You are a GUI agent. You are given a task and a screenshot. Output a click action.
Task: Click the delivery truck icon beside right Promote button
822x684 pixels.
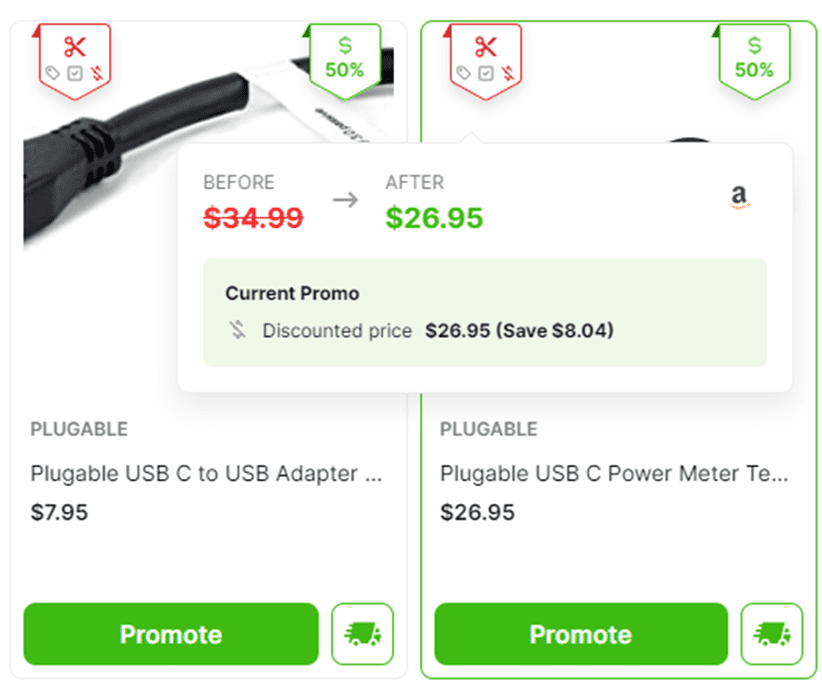coord(772,634)
